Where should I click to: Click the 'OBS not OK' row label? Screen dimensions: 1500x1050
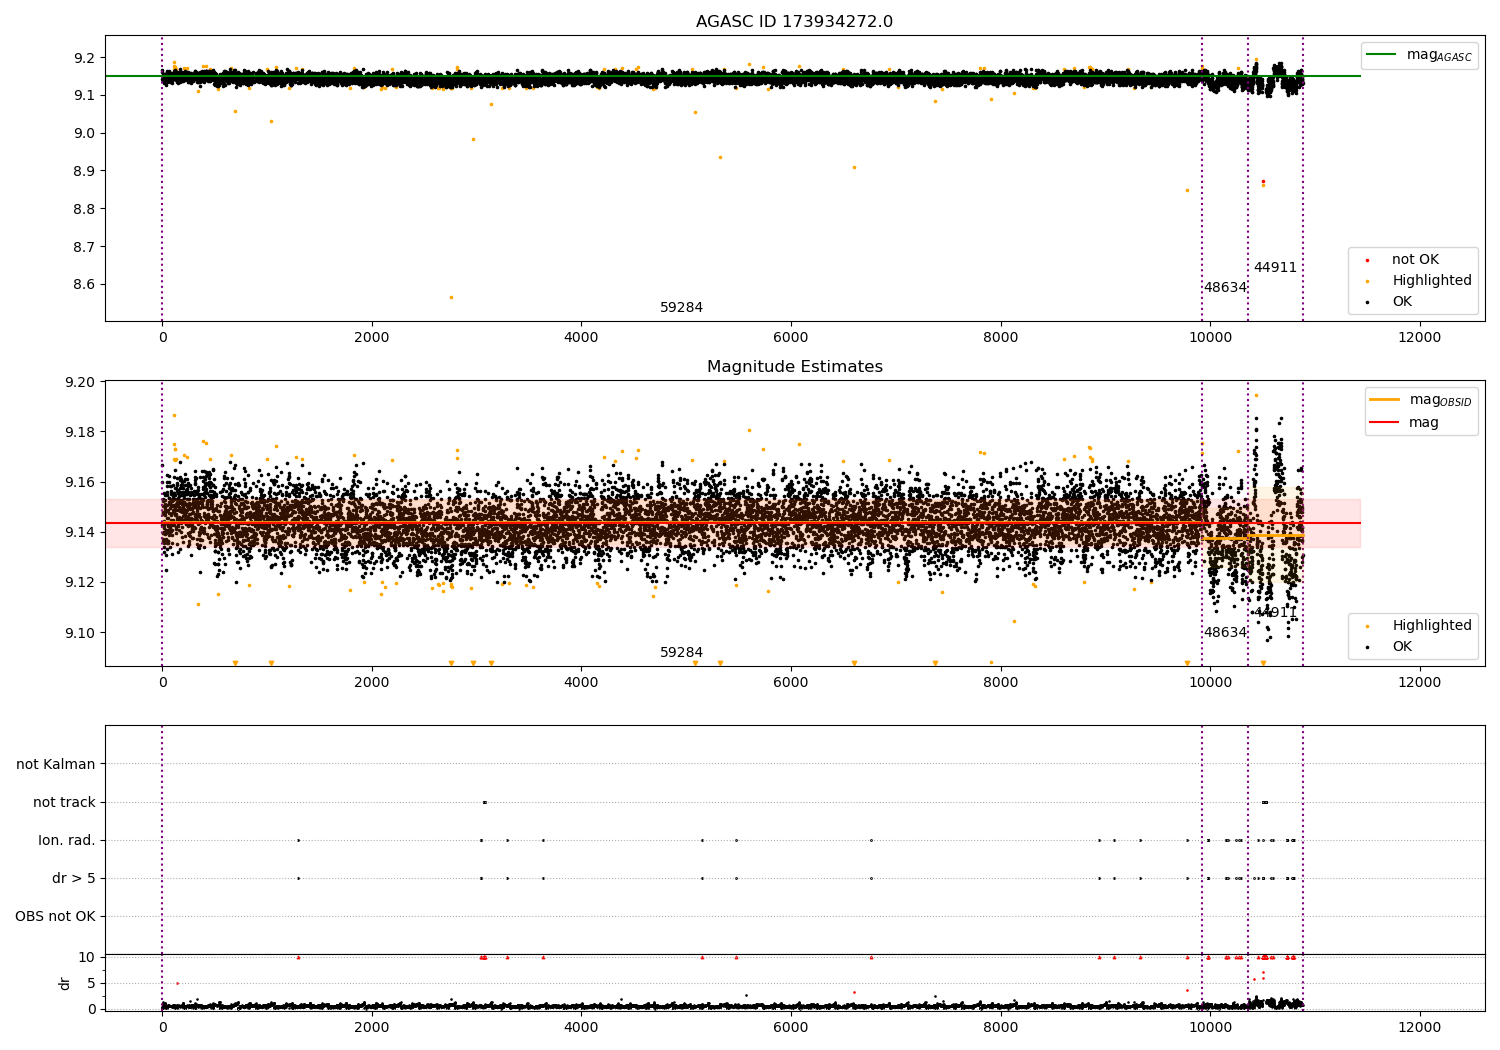pyautogui.click(x=55, y=917)
